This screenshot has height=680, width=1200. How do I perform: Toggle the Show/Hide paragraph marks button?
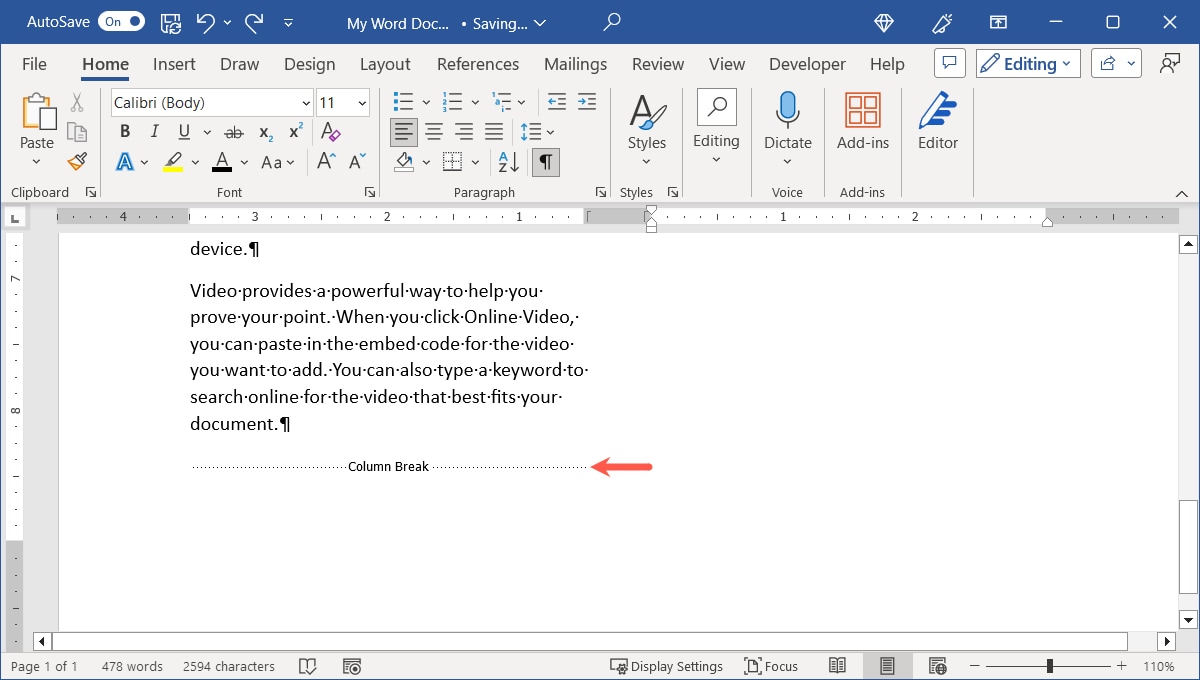[x=545, y=161]
